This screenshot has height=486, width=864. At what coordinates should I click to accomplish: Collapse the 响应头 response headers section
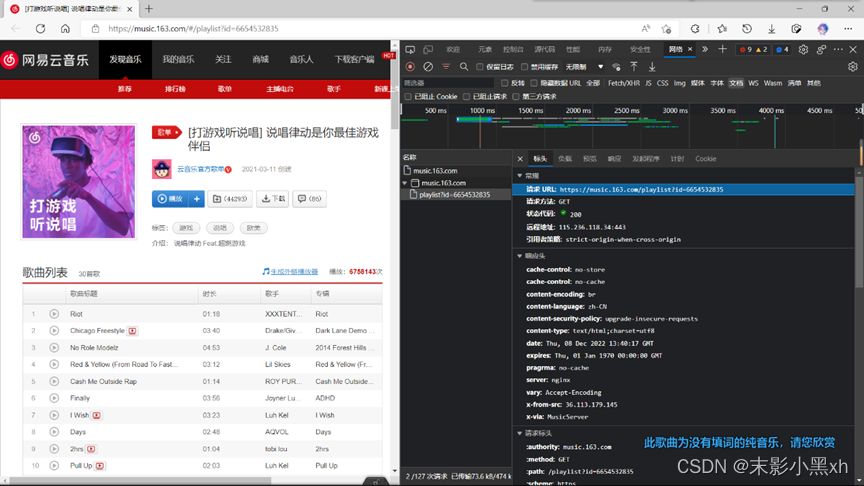[x=520, y=256]
